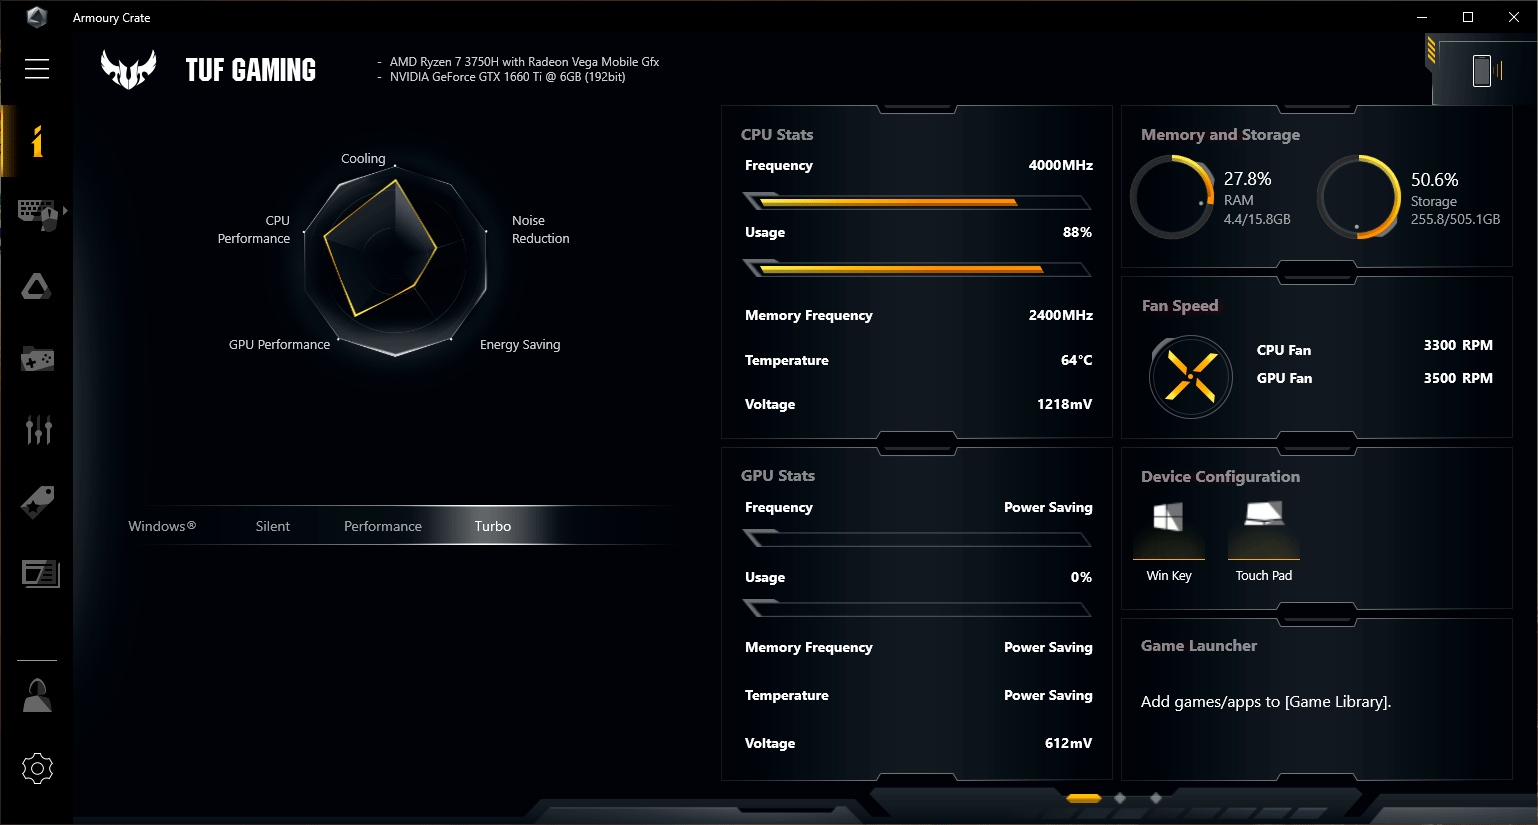Image resolution: width=1538 pixels, height=825 pixels.
Task: Click the GPU Stats panel heading
Action: [778, 475]
